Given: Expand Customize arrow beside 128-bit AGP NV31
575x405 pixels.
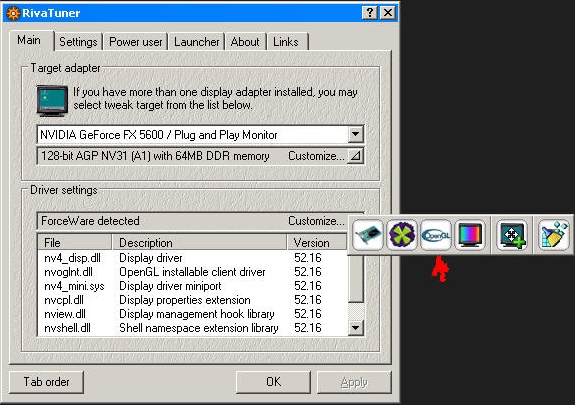Looking at the screenshot, I should (x=355, y=156).
